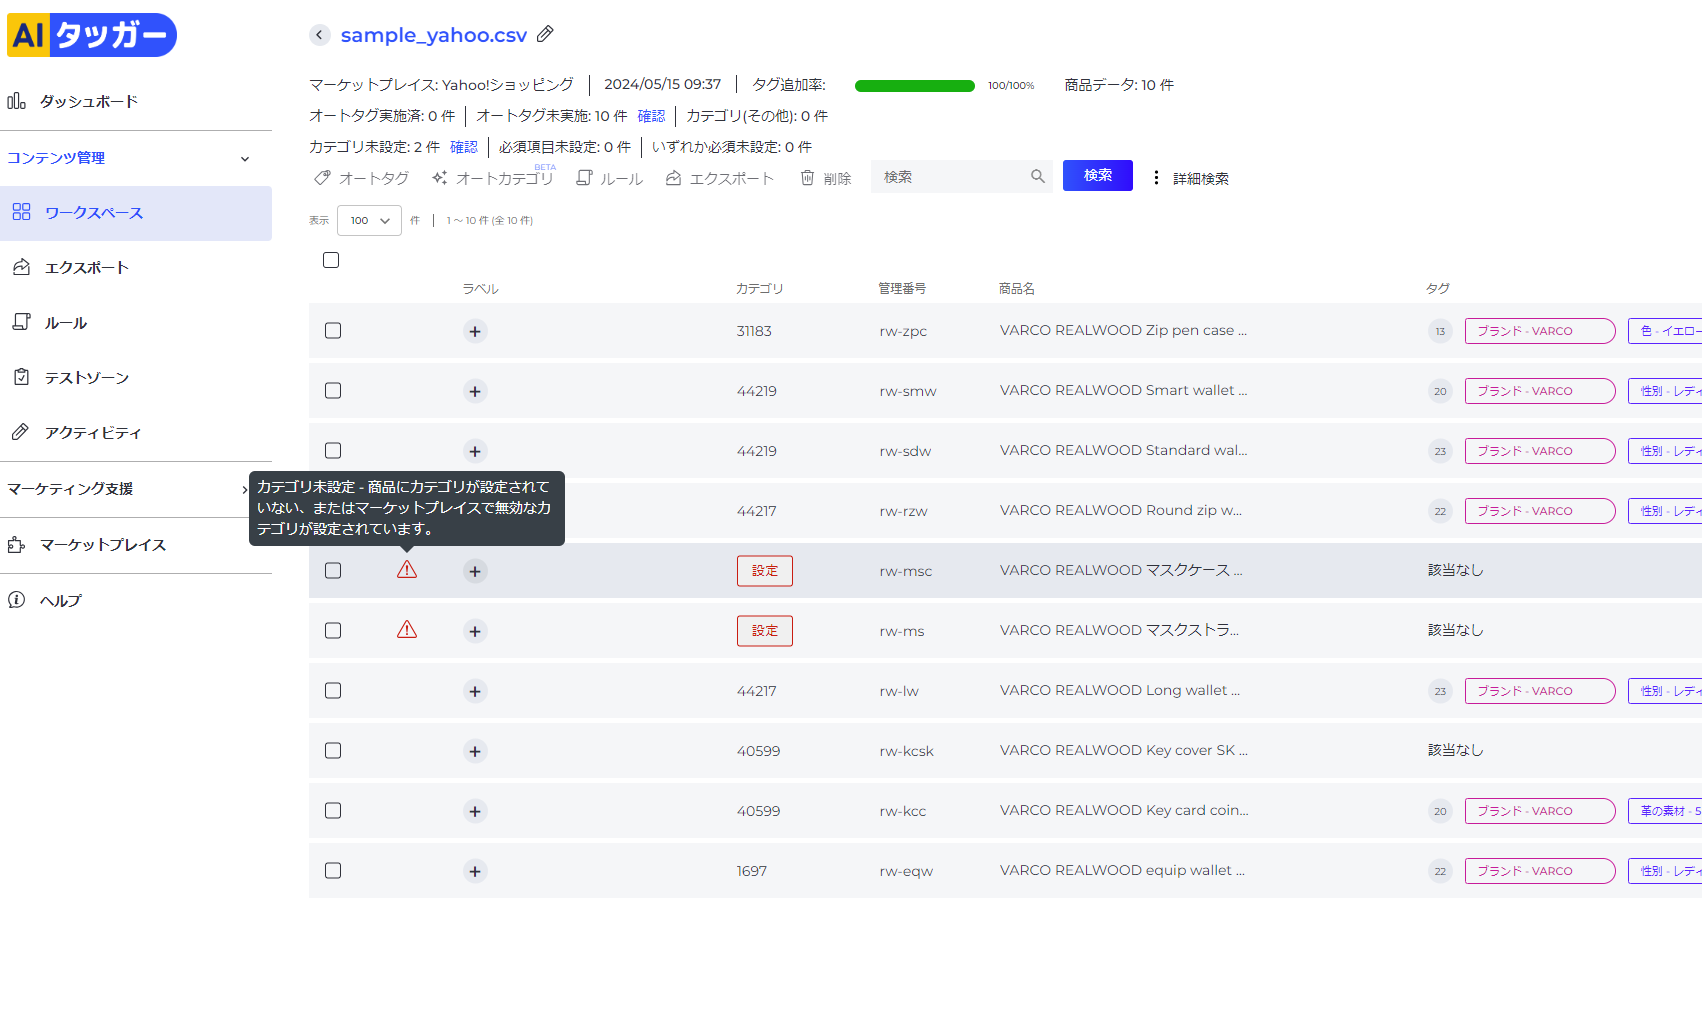The width and height of the screenshot is (1702, 1018).
Task: Click the warning triangle on rw-ms row
Action: click(407, 630)
